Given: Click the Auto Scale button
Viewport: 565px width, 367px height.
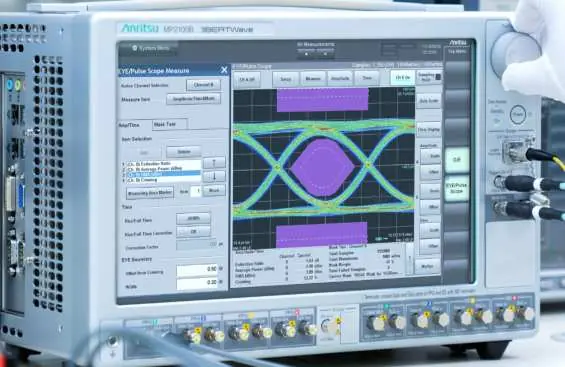Looking at the screenshot, I should pyautogui.click(x=429, y=101).
